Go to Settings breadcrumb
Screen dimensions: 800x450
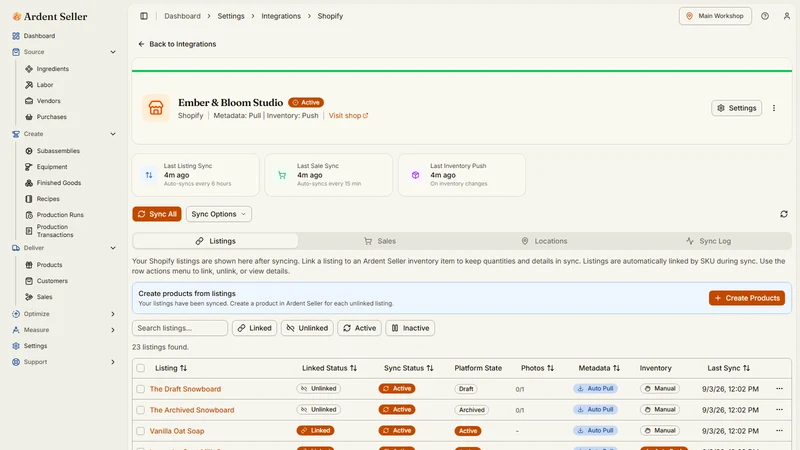coord(231,16)
